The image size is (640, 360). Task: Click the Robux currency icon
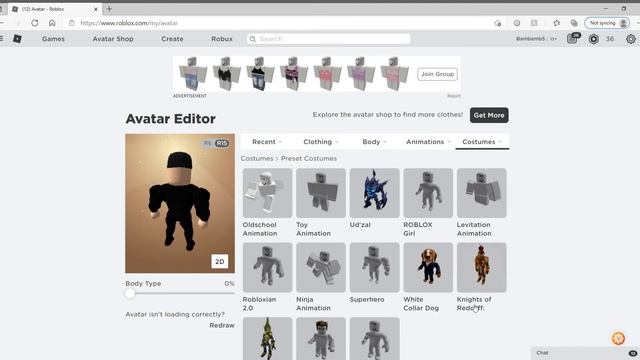click(593, 39)
